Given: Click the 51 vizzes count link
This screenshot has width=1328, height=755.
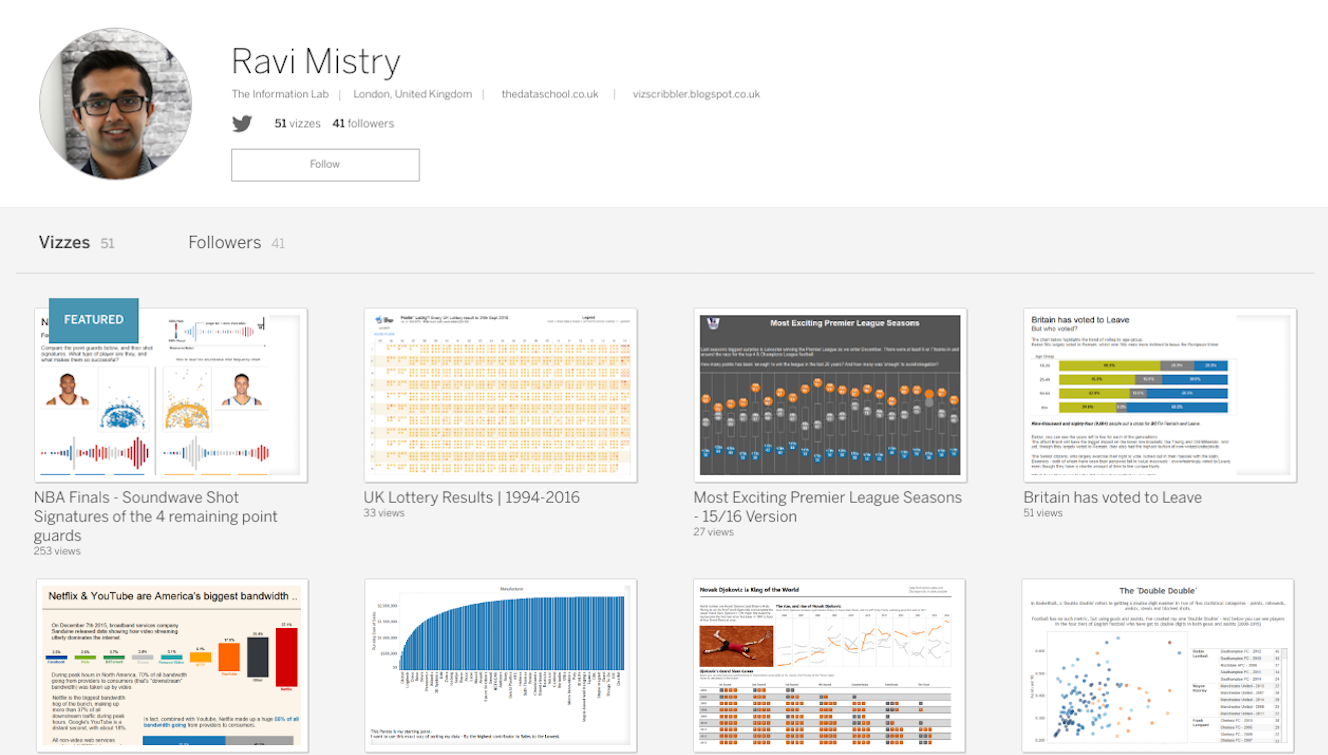Looking at the screenshot, I should coord(297,124).
